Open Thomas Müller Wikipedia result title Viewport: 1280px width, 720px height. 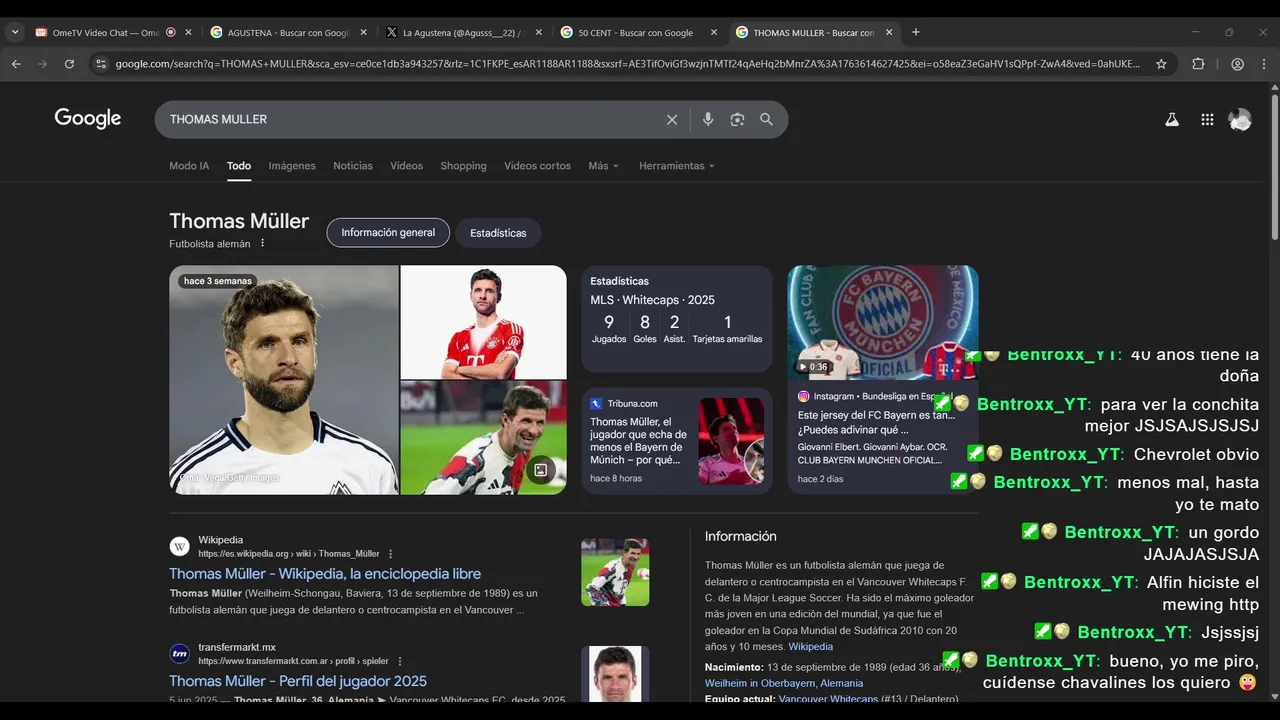pyautogui.click(x=325, y=574)
